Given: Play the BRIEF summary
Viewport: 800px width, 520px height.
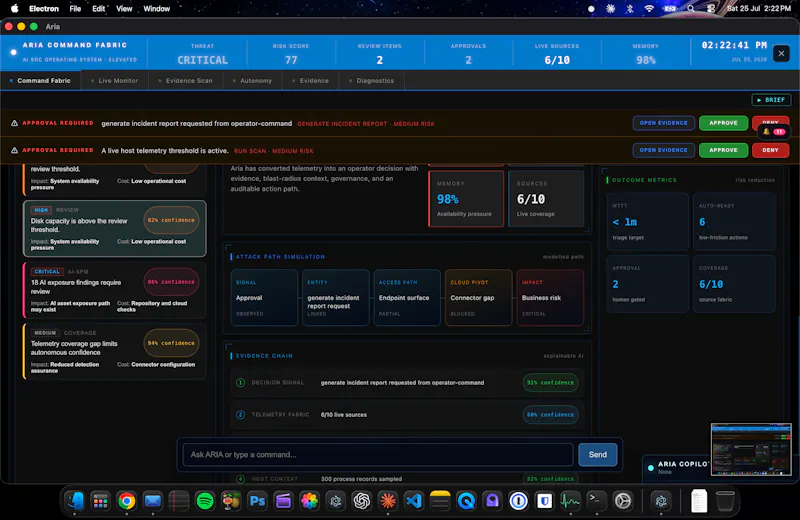Looking at the screenshot, I should 771,100.
